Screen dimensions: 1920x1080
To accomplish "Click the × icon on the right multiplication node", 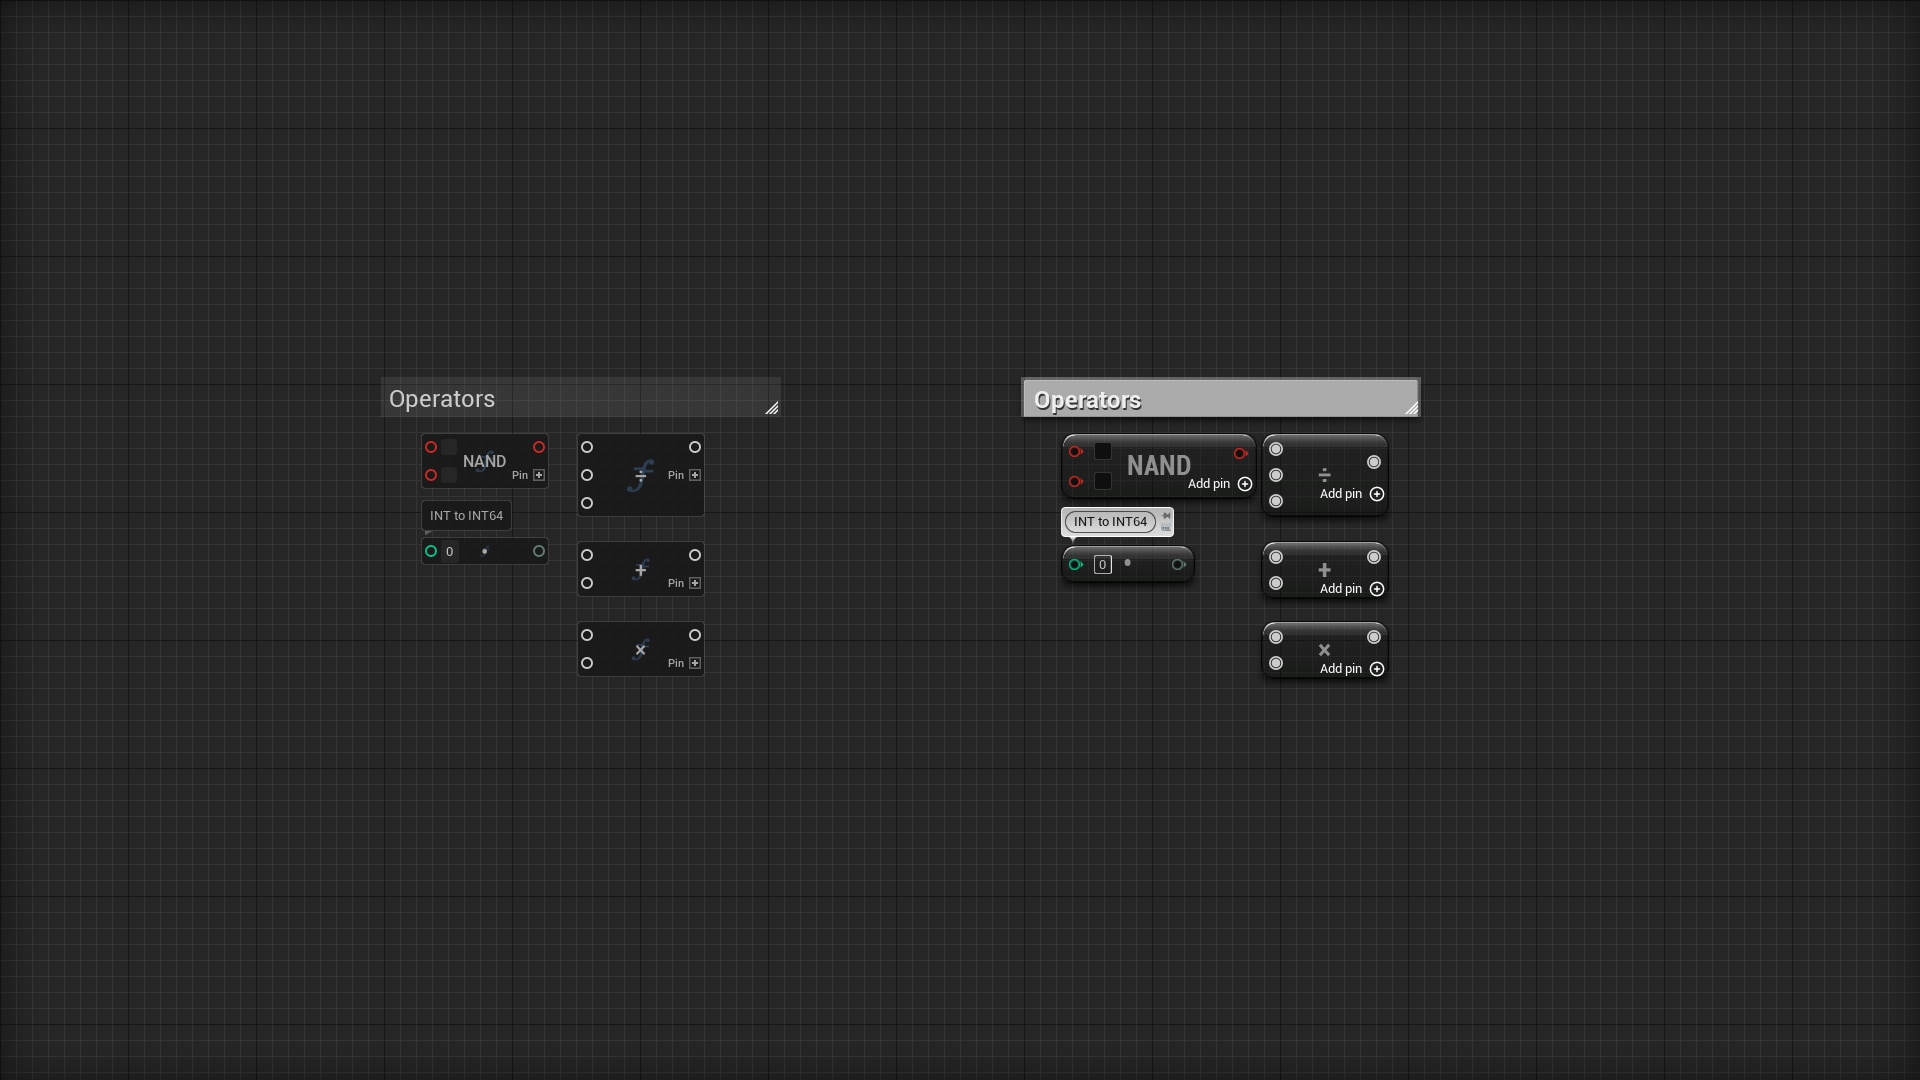I will click(1325, 650).
